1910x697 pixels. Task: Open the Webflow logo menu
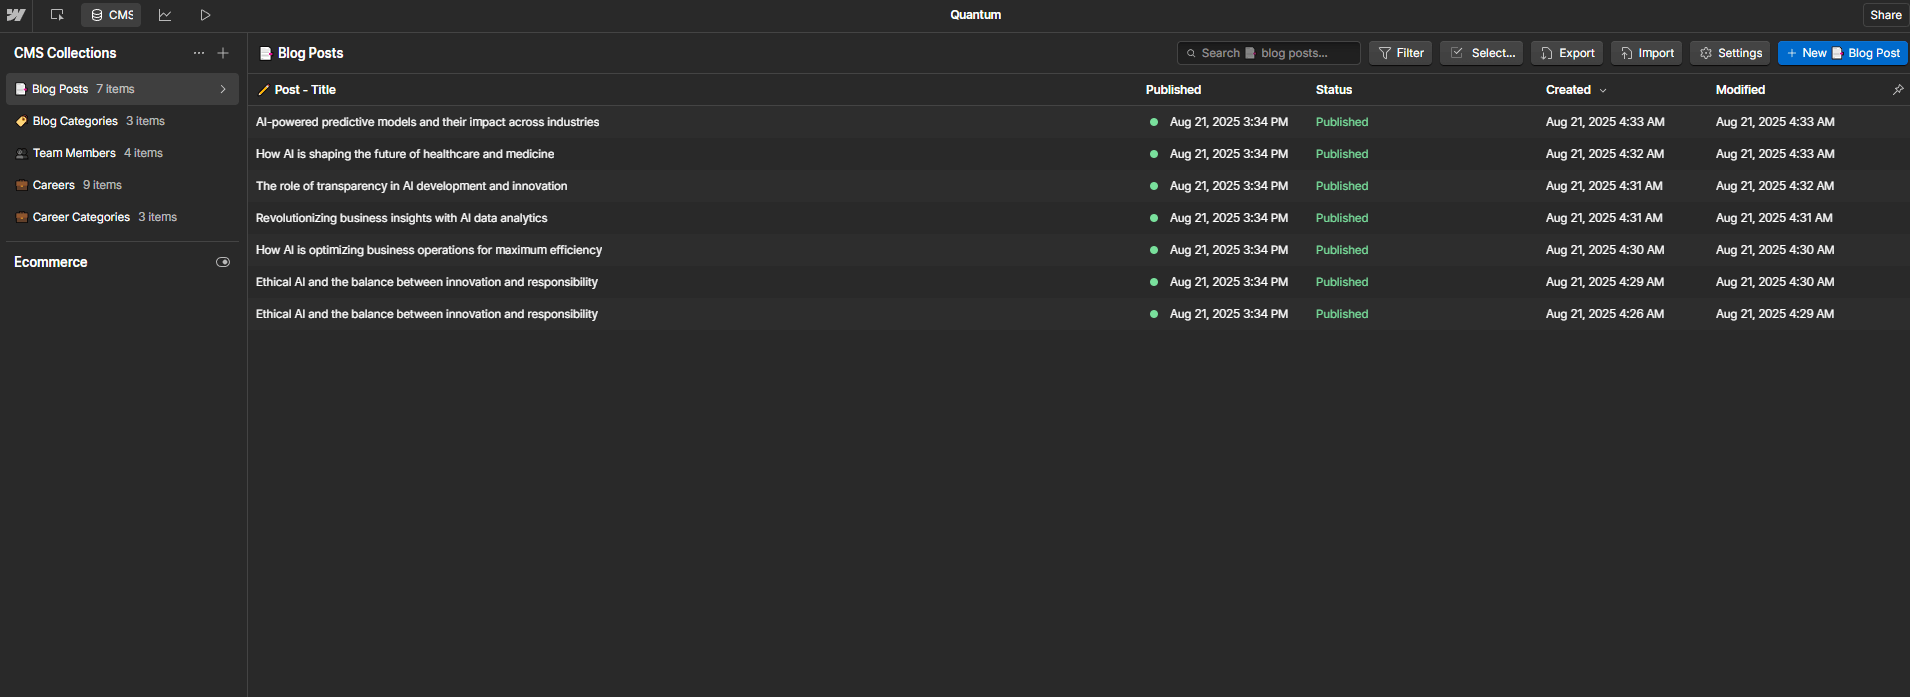(x=16, y=15)
